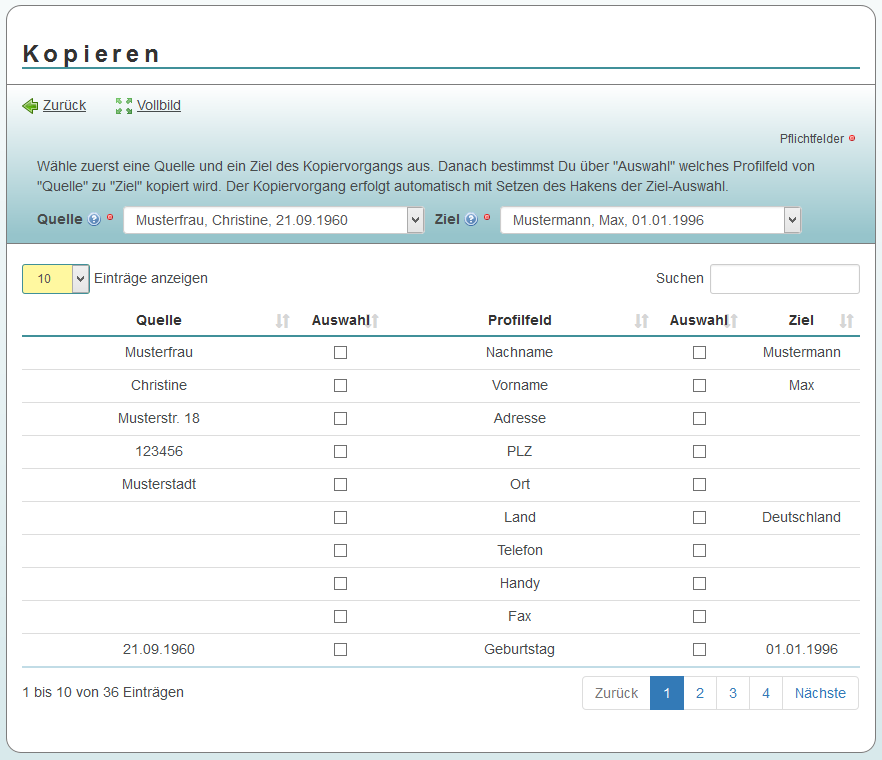Sort table by Profilfeld column arrows
This screenshot has height=760, width=882.
[x=642, y=321]
